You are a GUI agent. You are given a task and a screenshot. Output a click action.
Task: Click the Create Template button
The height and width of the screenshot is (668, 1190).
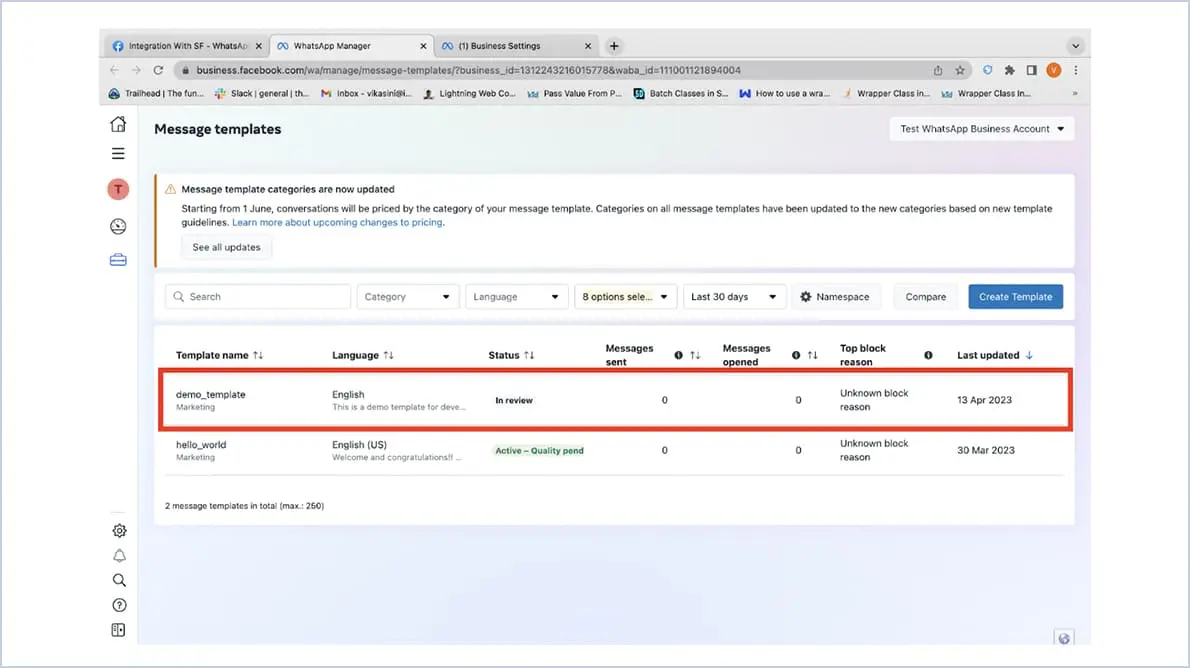pyautogui.click(x=1015, y=297)
